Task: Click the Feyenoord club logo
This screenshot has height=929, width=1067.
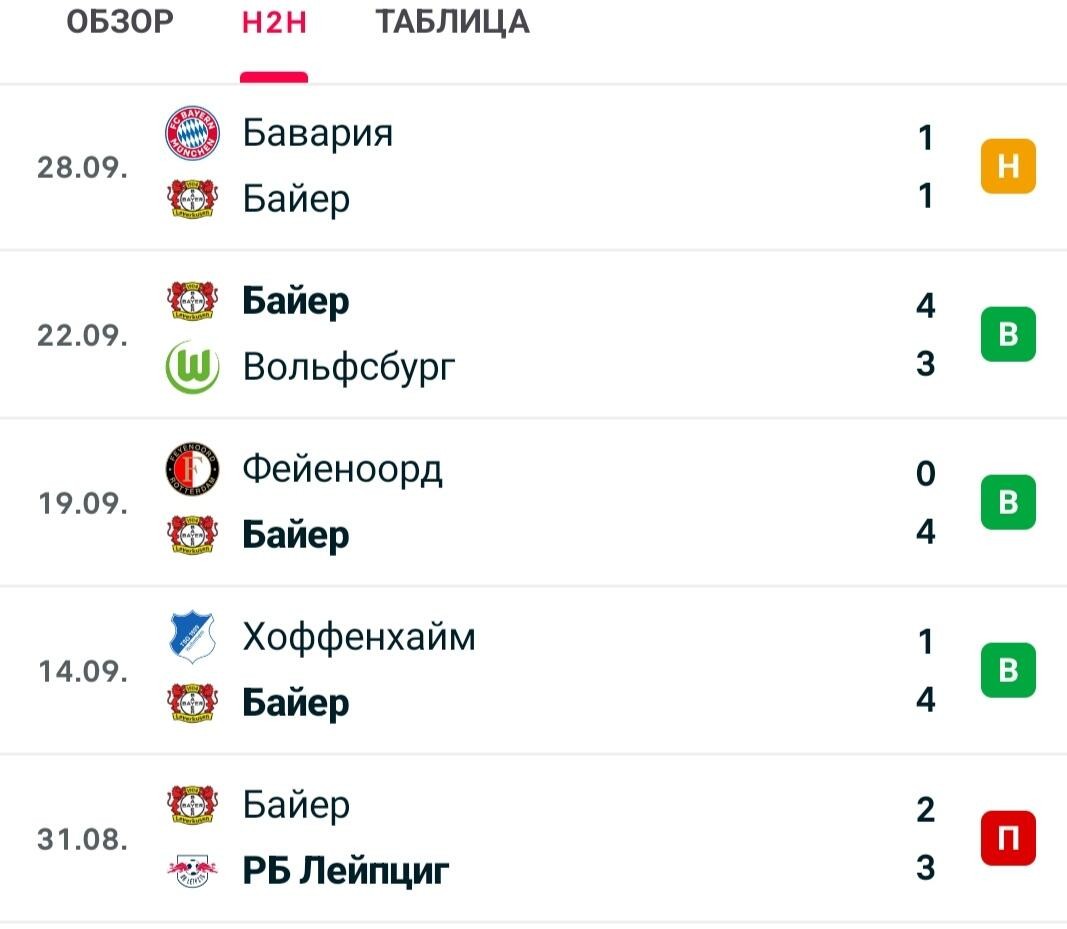Action: click(193, 469)
